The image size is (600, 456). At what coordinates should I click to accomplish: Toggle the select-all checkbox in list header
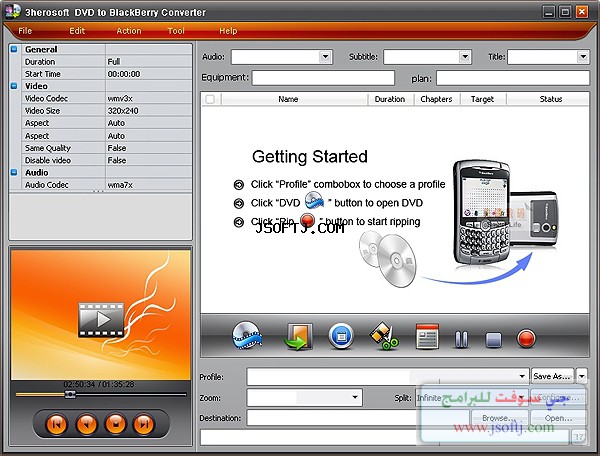(x=210, y=99)
